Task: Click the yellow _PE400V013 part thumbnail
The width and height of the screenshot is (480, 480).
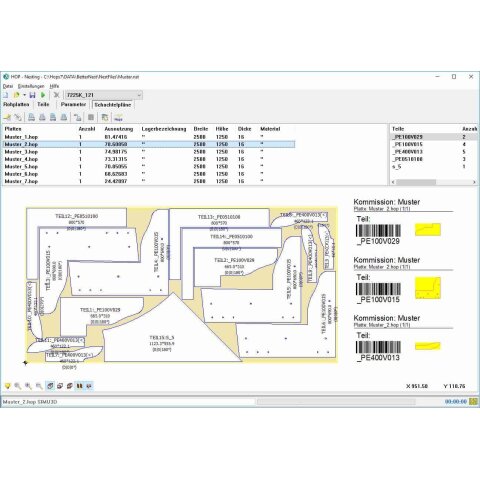Action: [428, 346]
